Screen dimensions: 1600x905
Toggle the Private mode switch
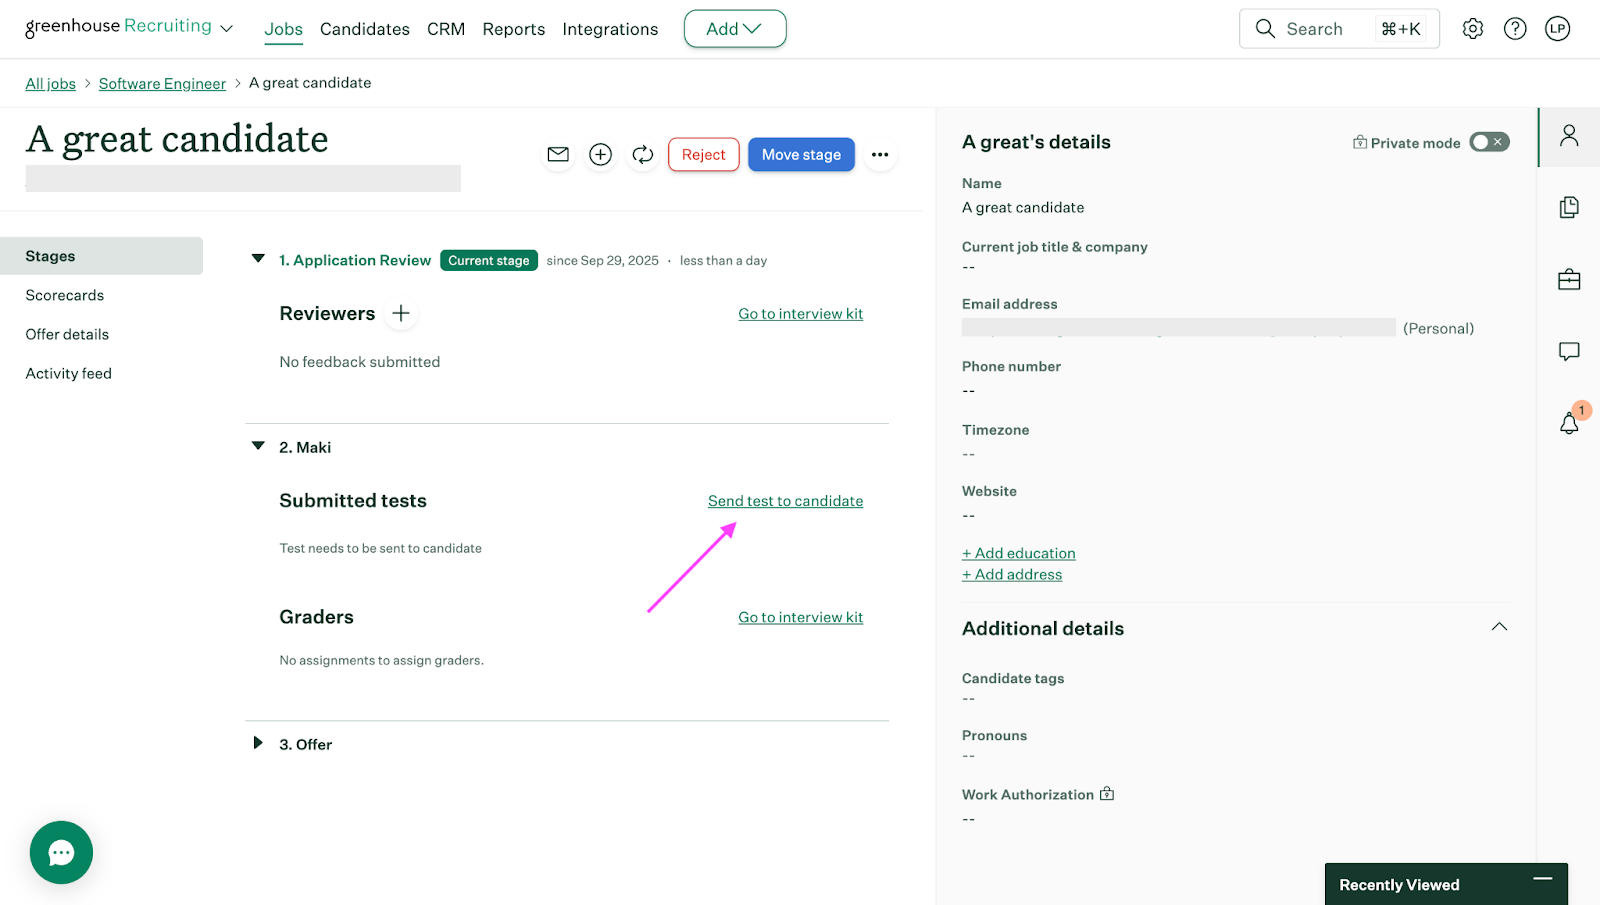pyautogui.click(x=1488, y=142)
